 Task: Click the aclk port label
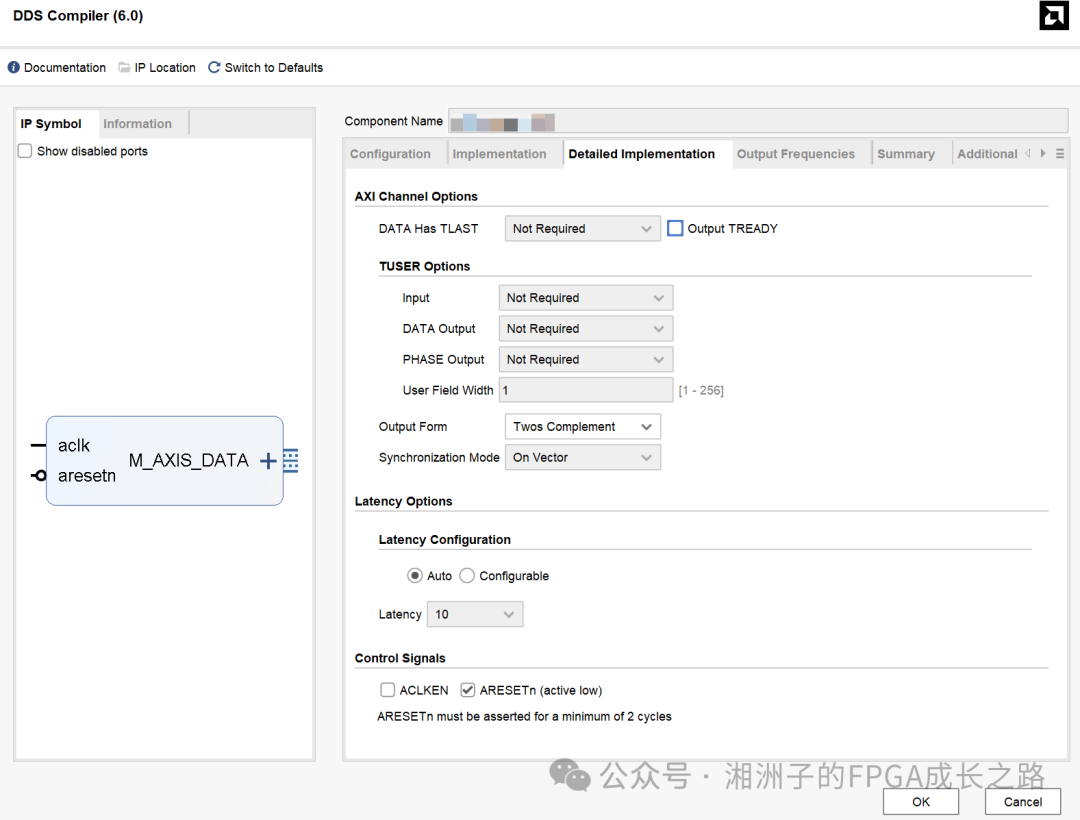[x=74, y=445]
